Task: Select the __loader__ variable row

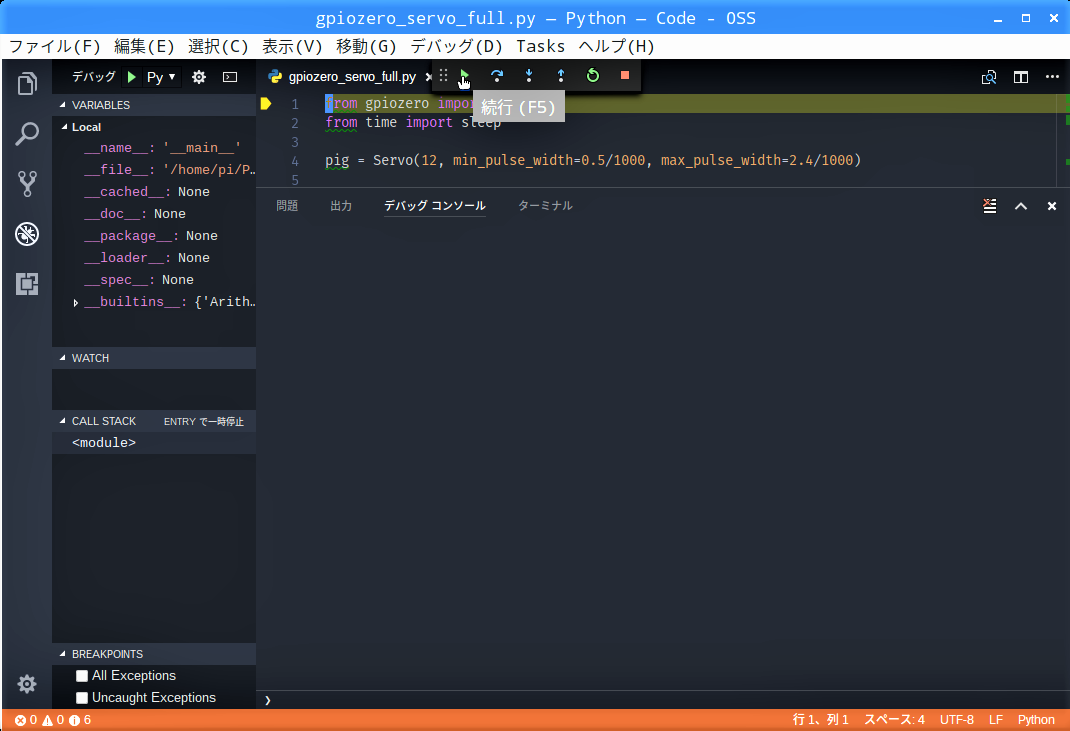Action: pos(154,258)
